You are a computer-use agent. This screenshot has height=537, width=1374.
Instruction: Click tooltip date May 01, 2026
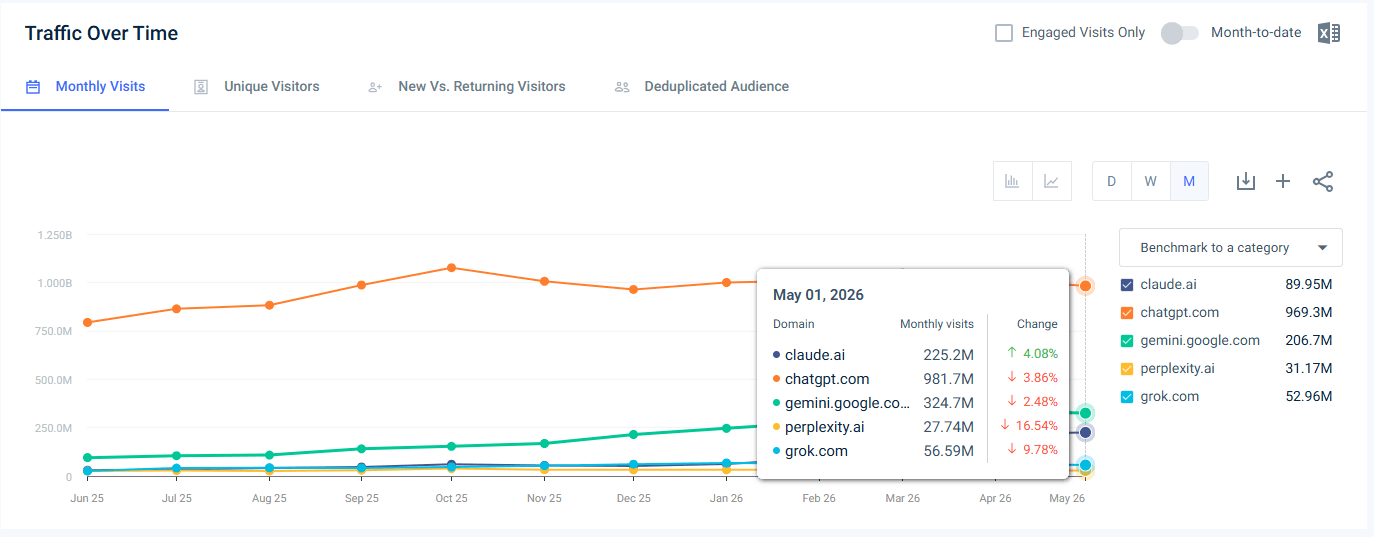click(818, 295)
